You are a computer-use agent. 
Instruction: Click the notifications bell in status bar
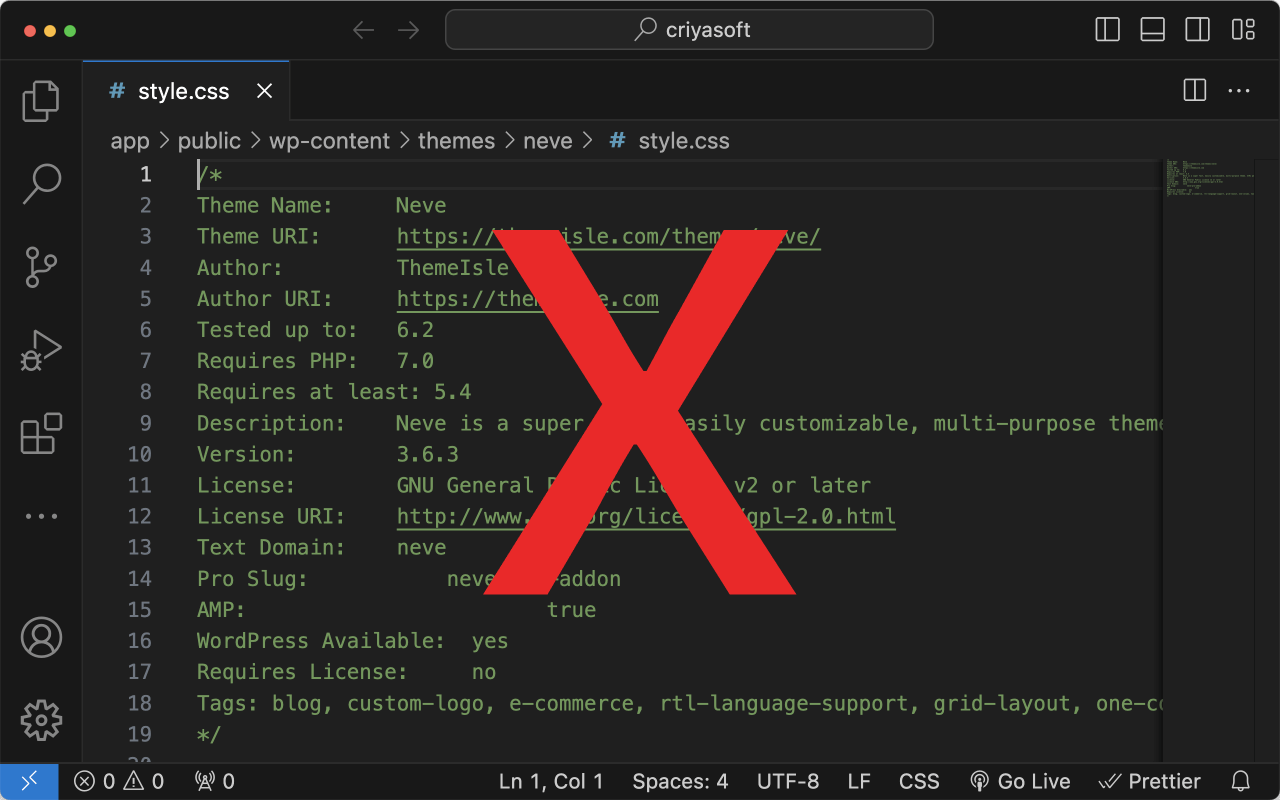coord(1240,781)
